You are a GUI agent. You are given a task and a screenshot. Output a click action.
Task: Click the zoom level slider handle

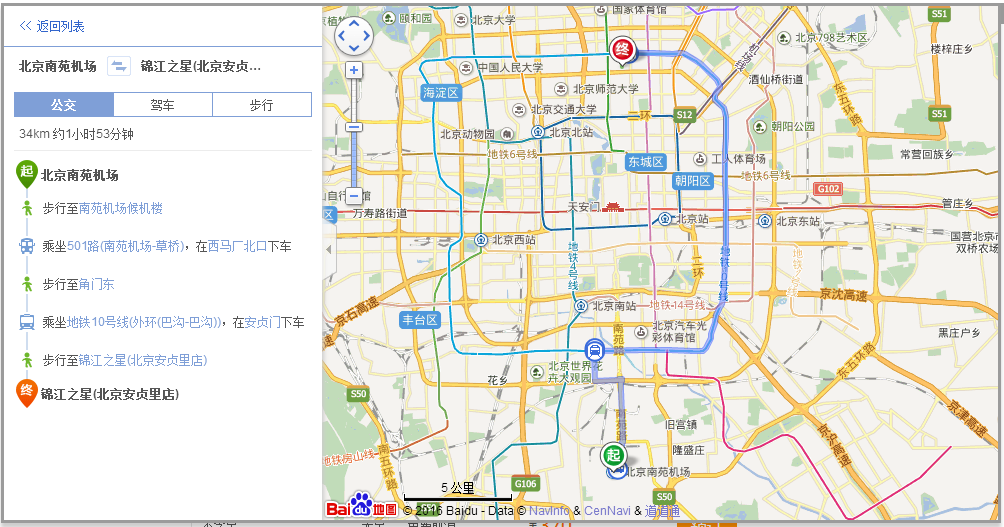coord(354,127)
